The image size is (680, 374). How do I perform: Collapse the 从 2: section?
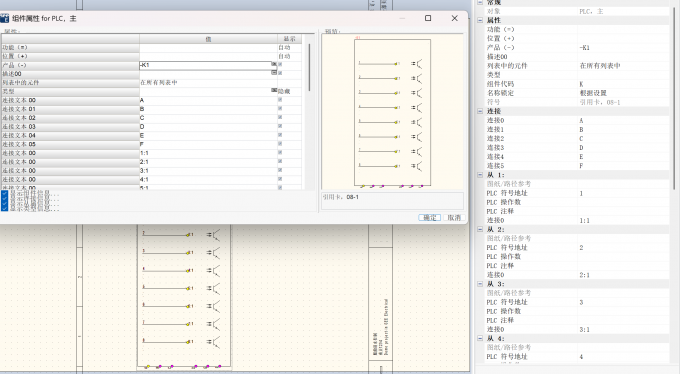click(x=480, y=229)
